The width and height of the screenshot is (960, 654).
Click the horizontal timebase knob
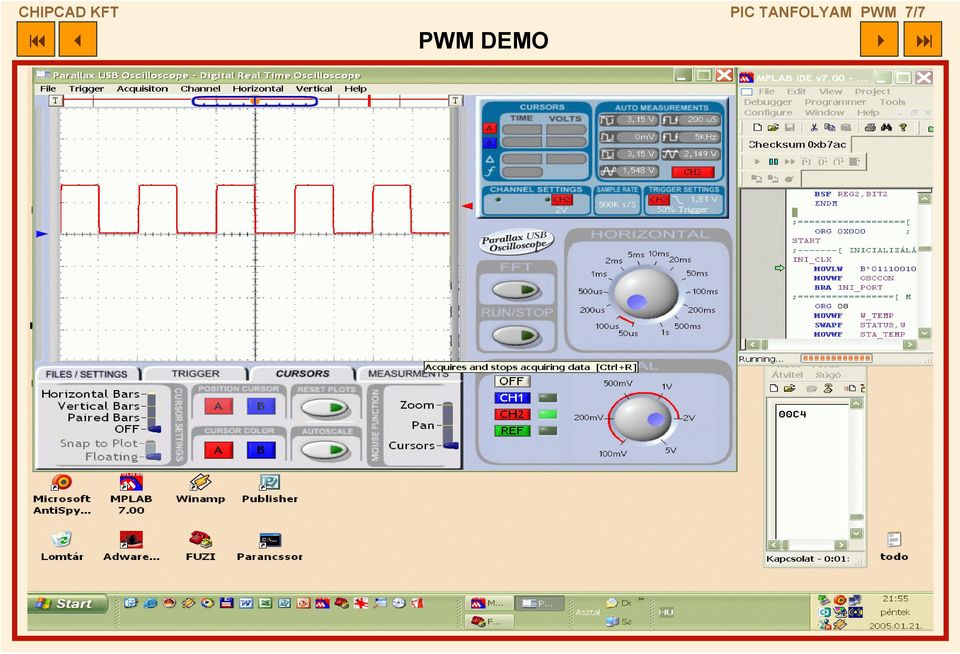pyautogui.click(x=645, y=293)
